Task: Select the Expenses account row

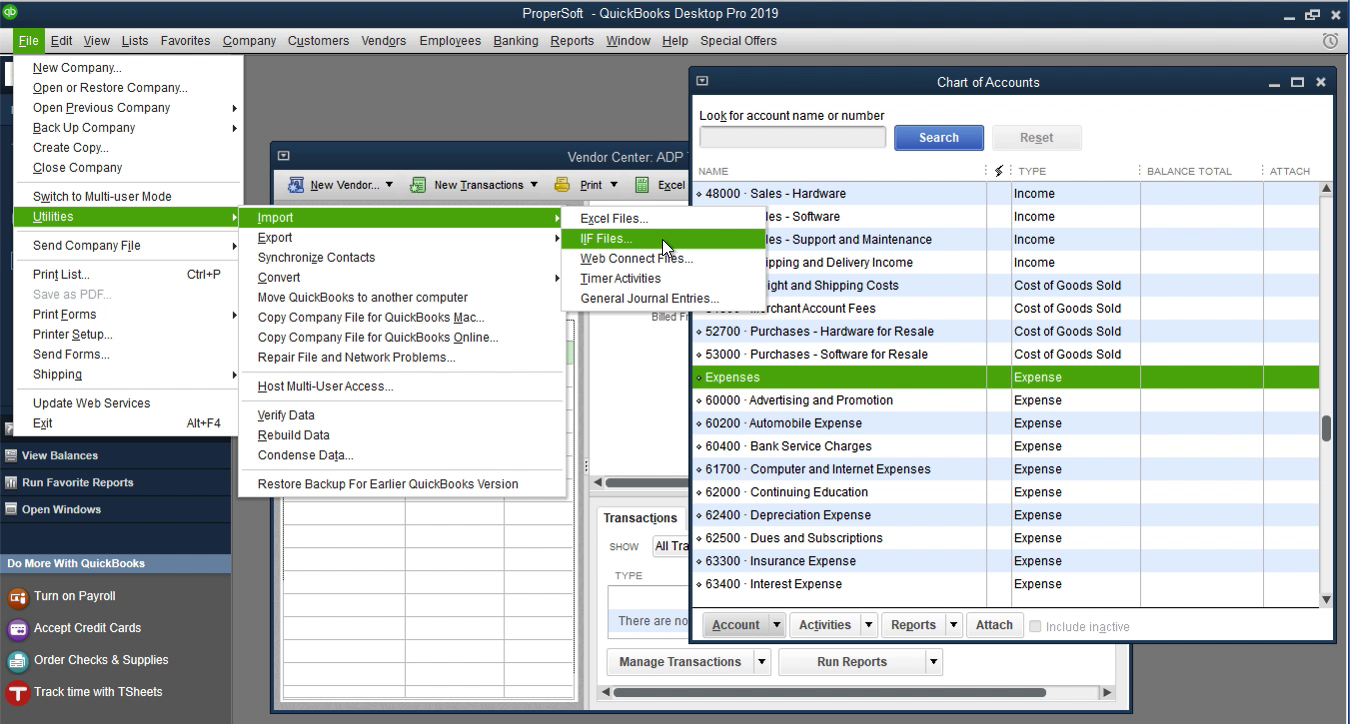Action: coord(1006,378)
